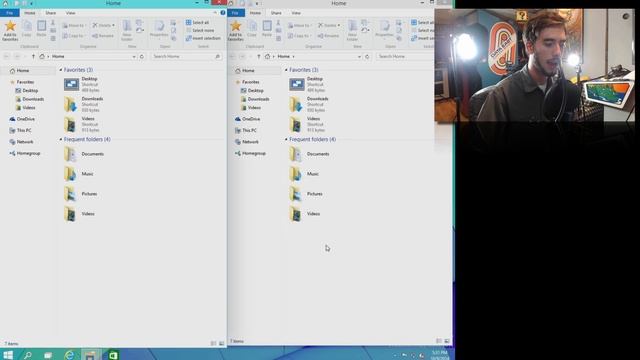
Task: Click Select all in left window ribbon
Action: pyautogui.click(x=198, y=22)
